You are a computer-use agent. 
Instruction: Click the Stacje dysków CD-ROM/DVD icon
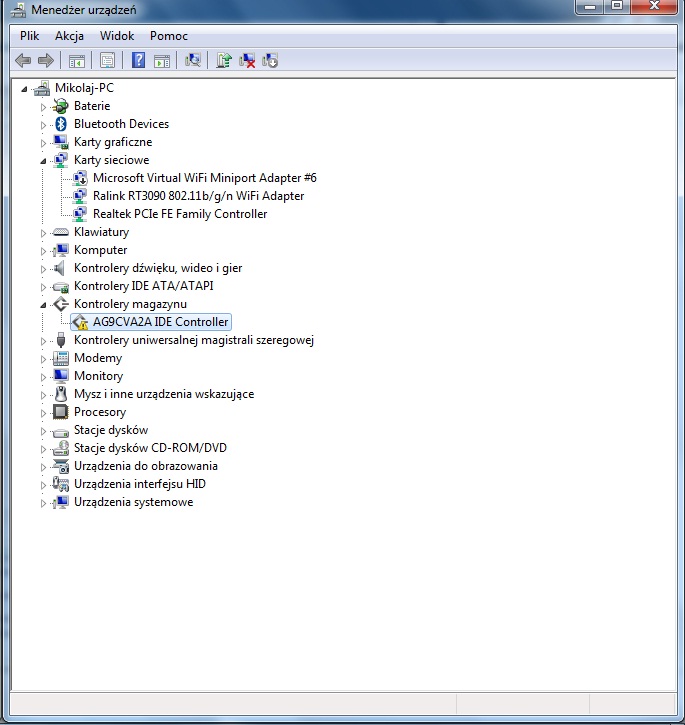pyautogui.click(x=61, y=448)
